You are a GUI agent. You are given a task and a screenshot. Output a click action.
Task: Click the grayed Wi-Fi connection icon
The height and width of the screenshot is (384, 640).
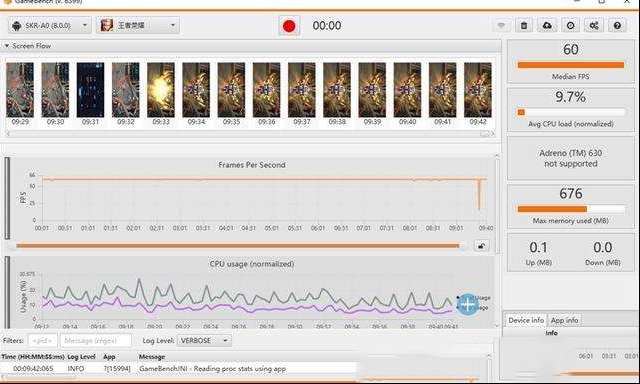[x=501, y=26]
